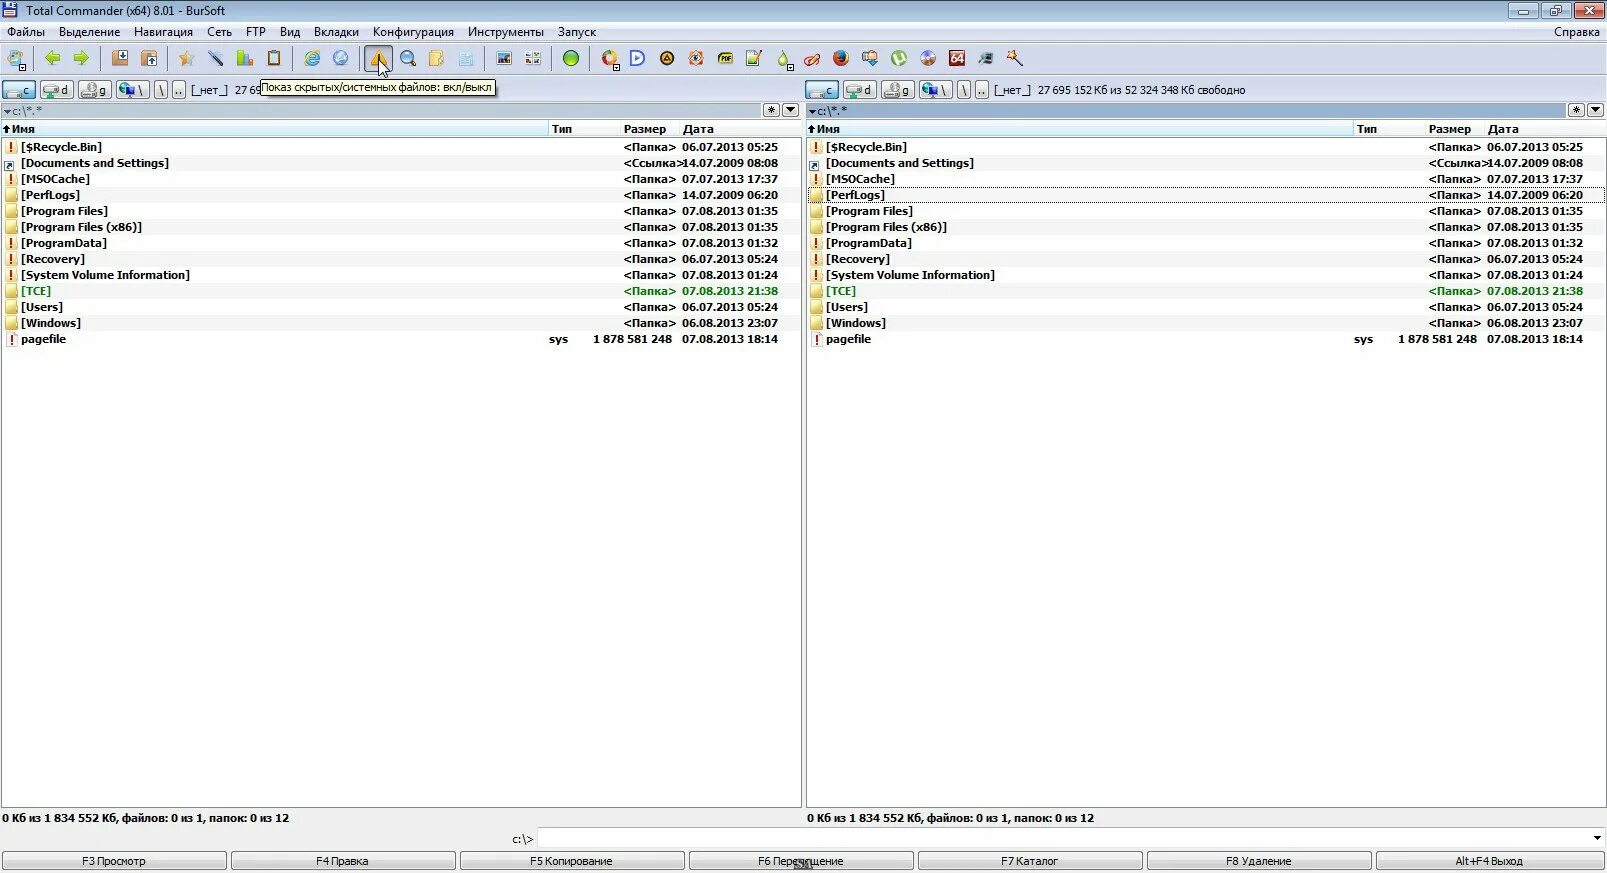Click the unpack files box icon
This screenshot has width=1607, height=873.
click(149, 58)
